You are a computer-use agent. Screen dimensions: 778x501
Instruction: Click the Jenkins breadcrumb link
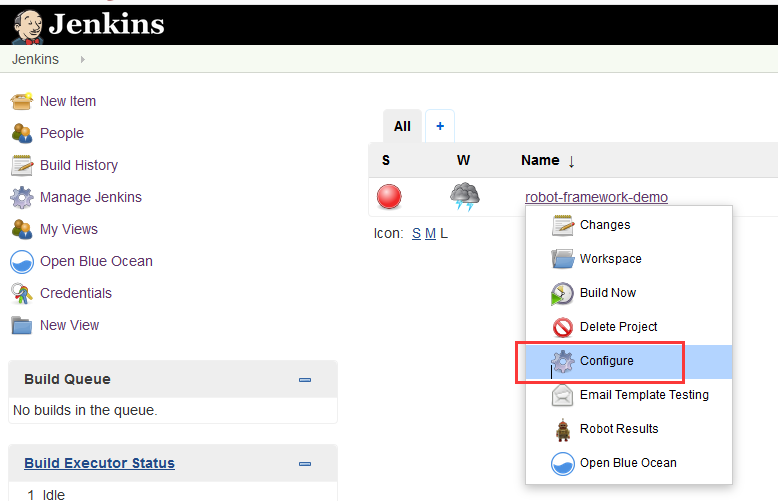click(x=35, y=60)
